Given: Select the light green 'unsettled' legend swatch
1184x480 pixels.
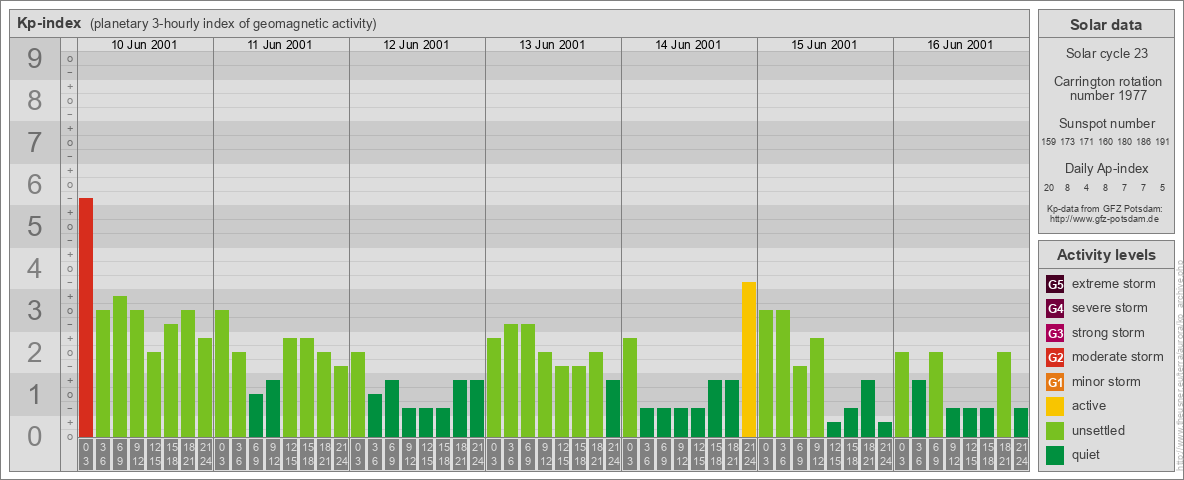Looking at the screenshot, I should [1055, 431].
